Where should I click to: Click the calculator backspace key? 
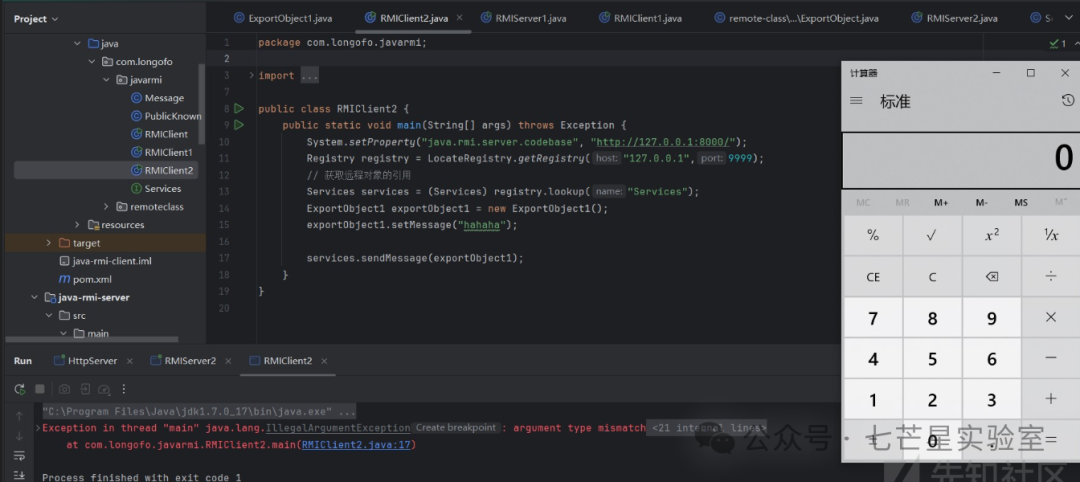click(x=992, y=277)
